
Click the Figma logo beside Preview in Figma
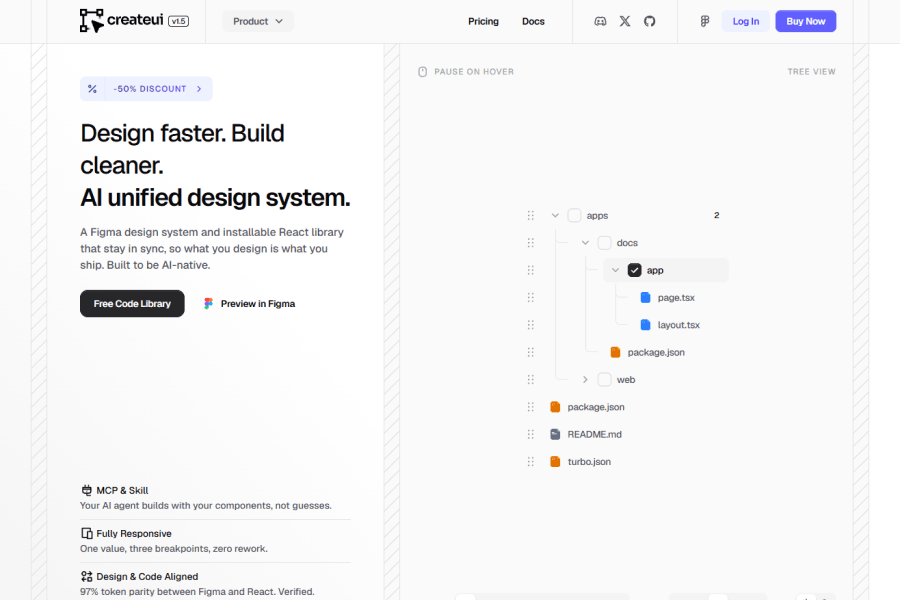[208, 304]
